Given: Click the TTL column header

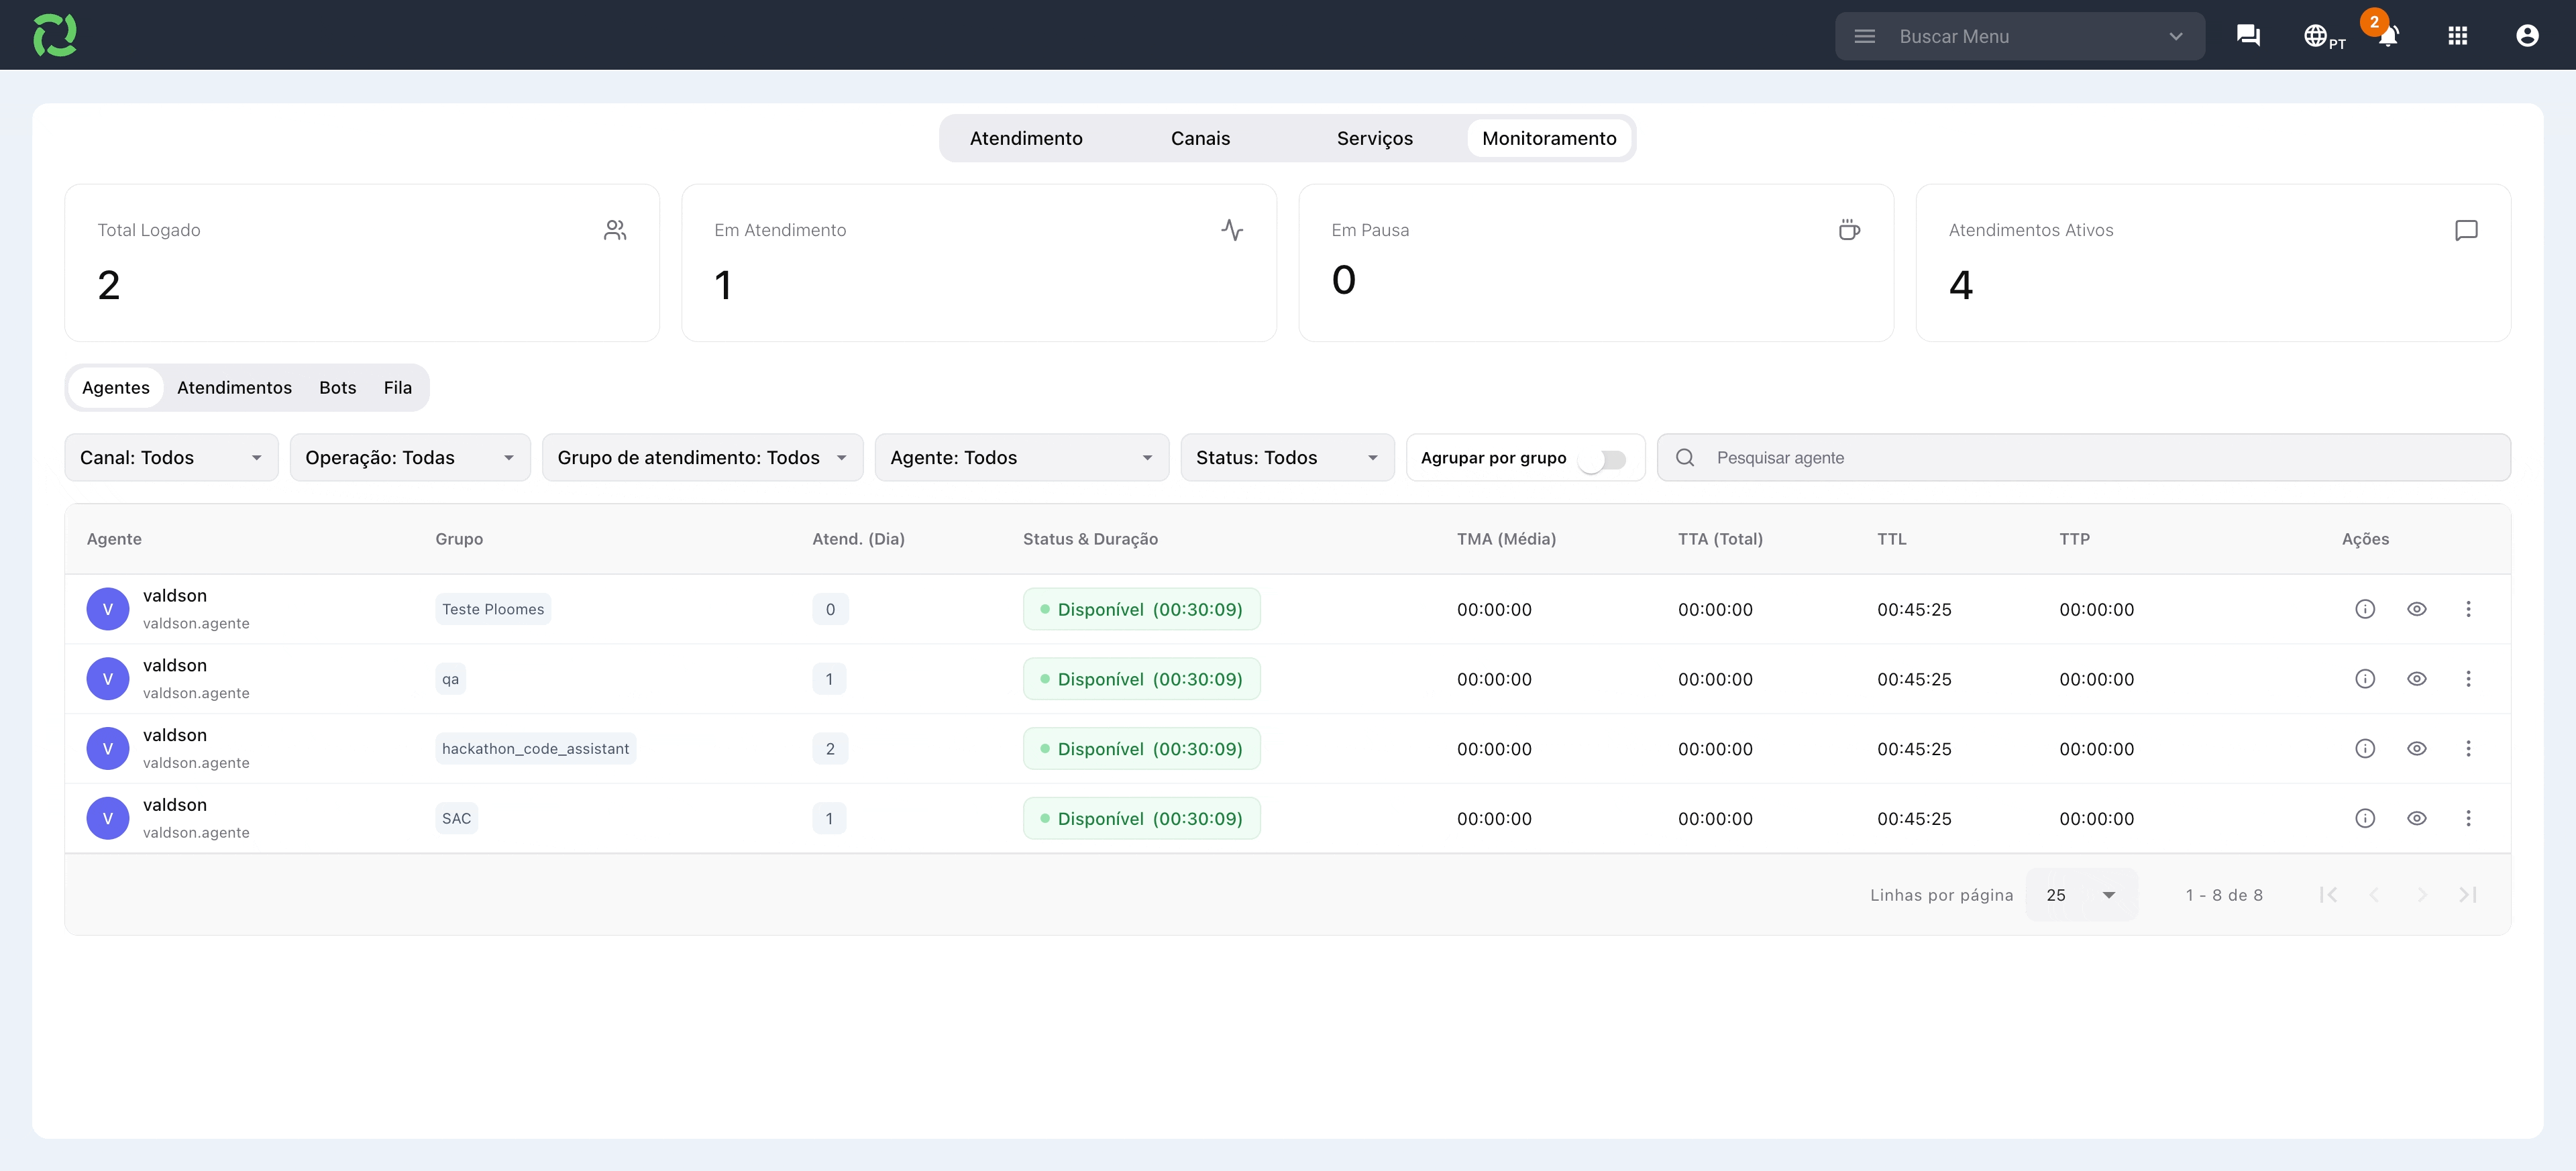Looking at the screenshot, I should 1891,539.
